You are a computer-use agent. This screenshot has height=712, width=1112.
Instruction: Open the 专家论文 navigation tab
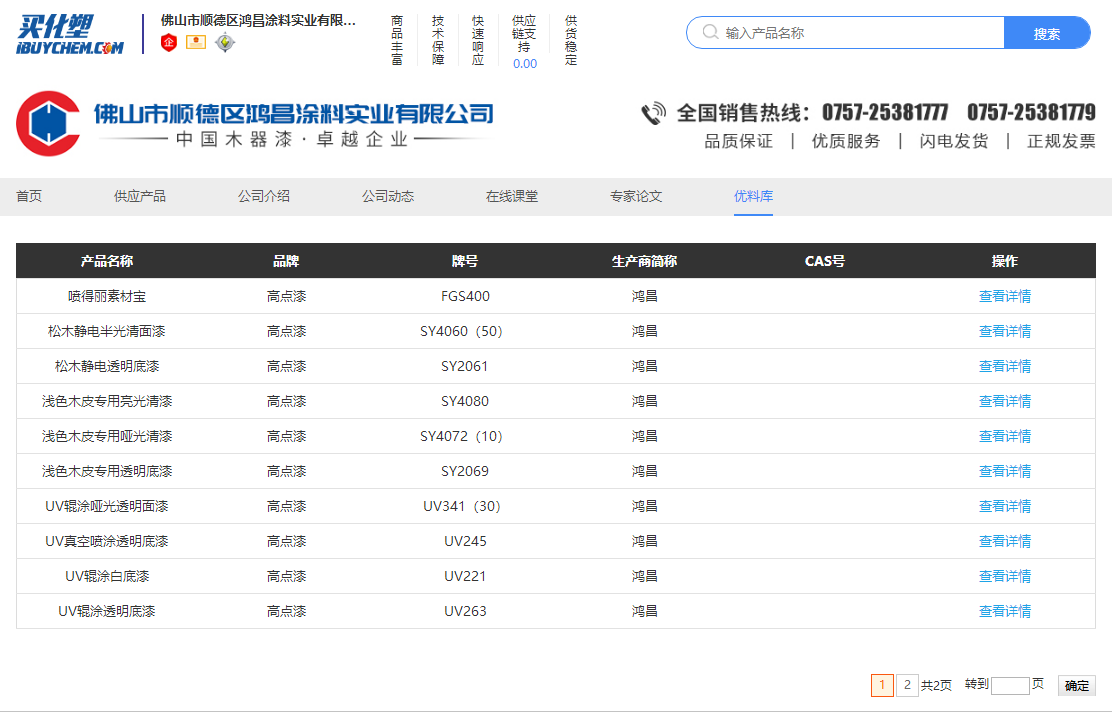[636, 196]
